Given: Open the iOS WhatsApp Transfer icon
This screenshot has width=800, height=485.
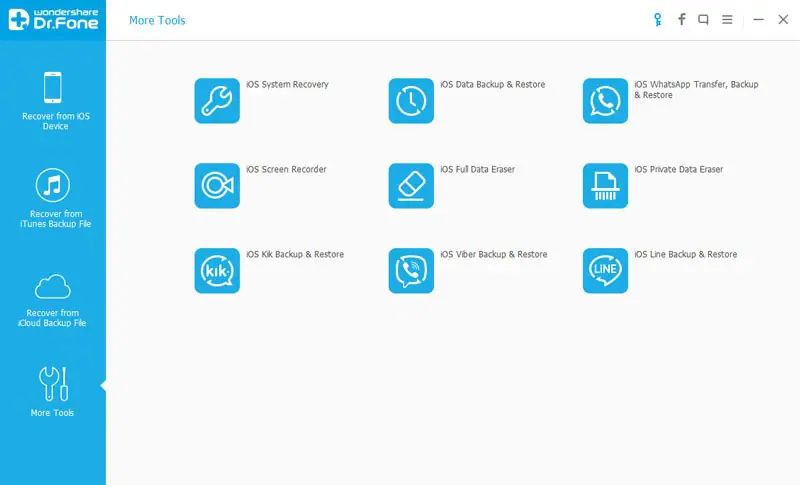Looking at the screenshot, I should (605, 100).
